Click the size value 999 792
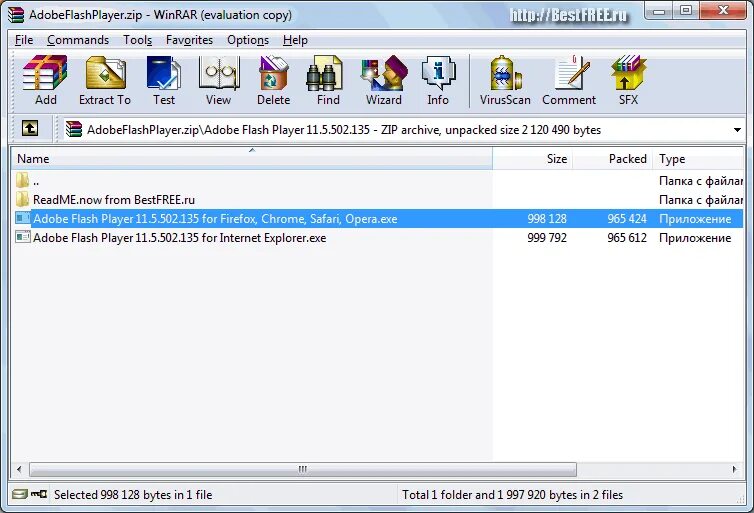The width and height of the screenshot is (754, 513). (x=547, y=238)
